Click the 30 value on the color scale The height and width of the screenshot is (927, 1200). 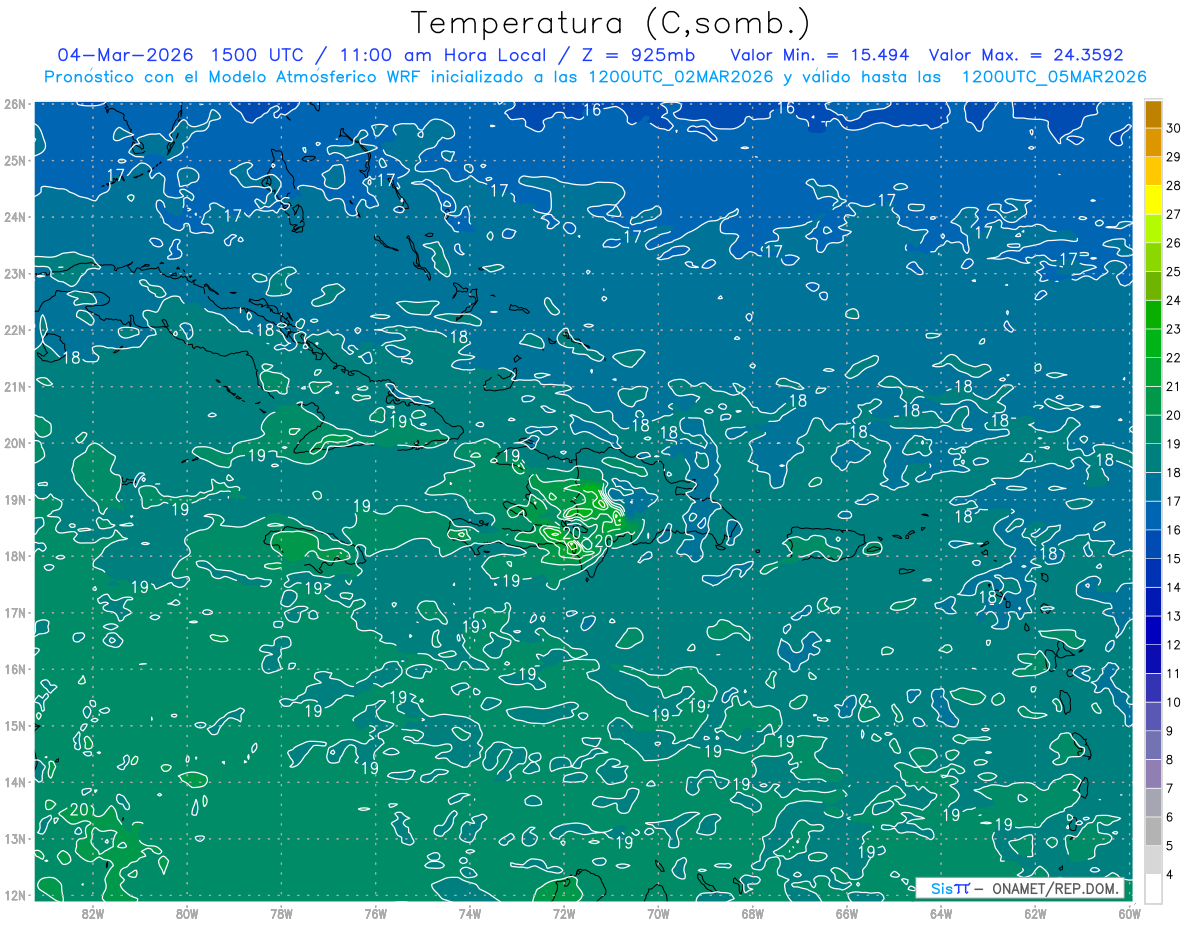click(x=1173, y=128)
